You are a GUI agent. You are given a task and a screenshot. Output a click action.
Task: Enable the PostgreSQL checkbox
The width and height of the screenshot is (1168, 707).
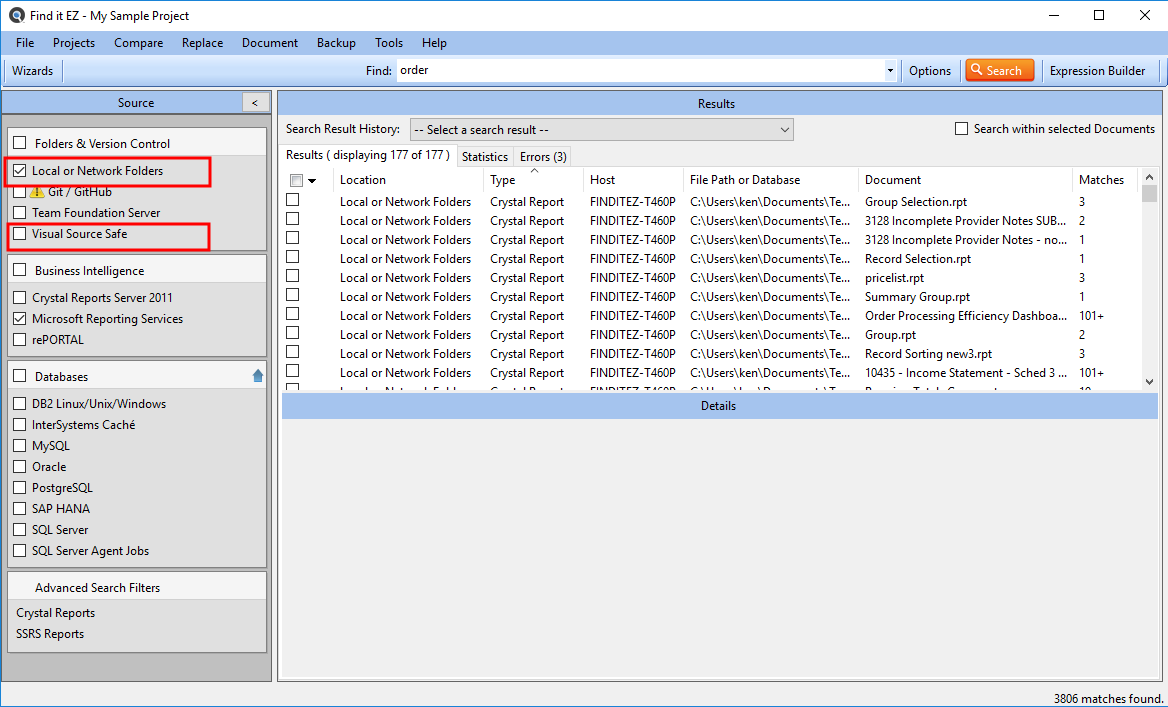coord(20,488)
